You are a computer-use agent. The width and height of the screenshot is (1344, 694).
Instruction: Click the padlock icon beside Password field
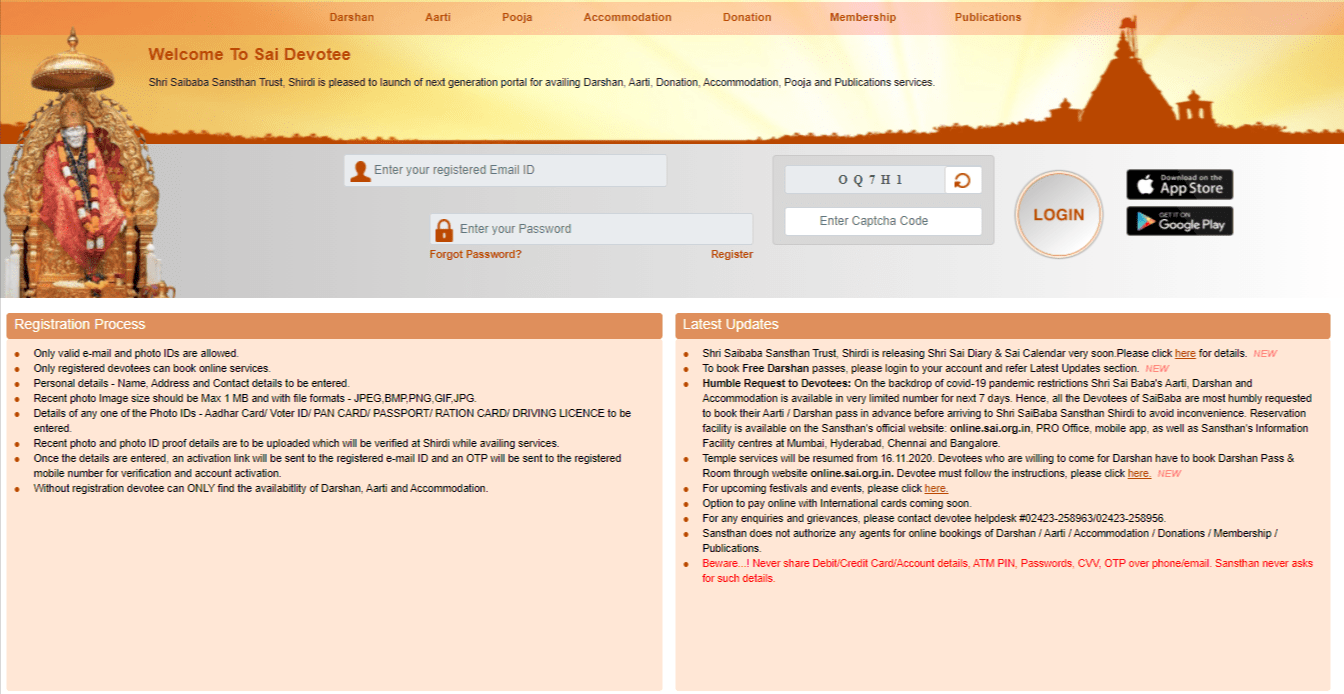(444, 230)
